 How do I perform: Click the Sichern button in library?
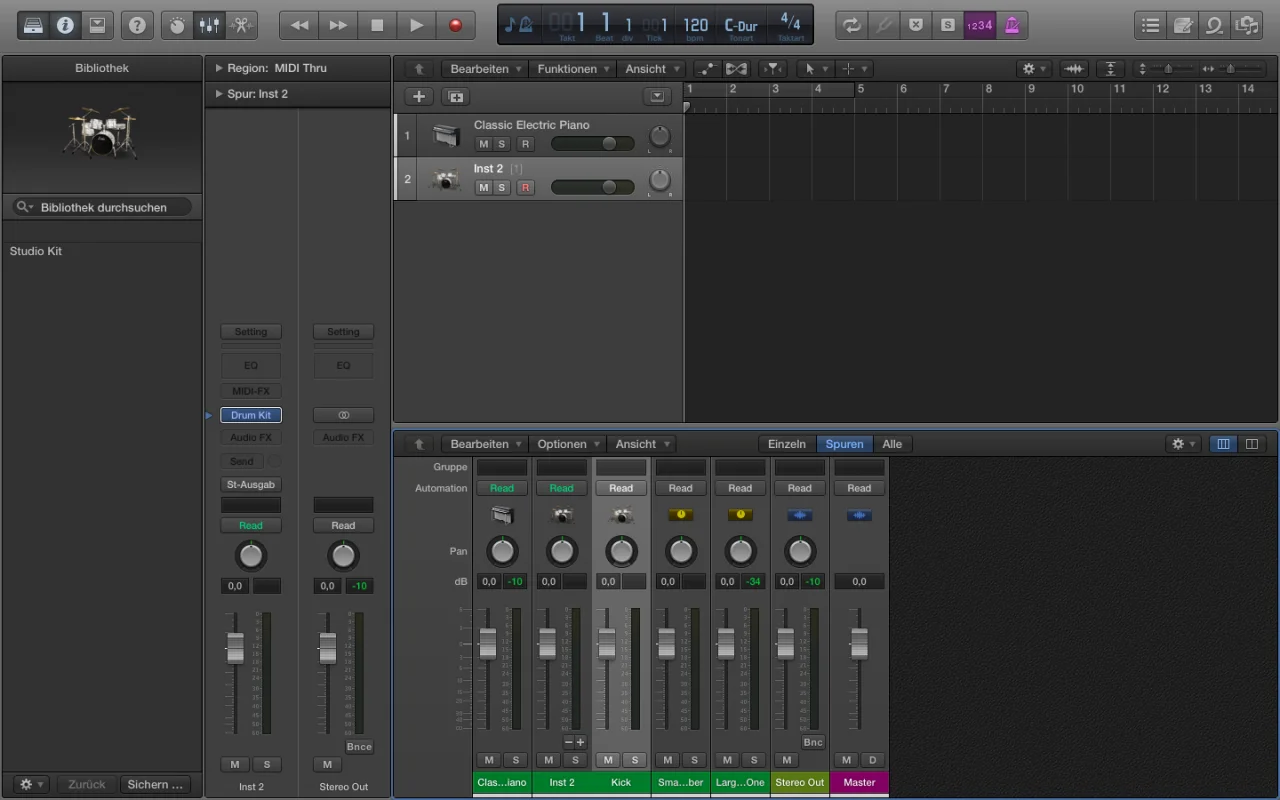tap(155, 785)
